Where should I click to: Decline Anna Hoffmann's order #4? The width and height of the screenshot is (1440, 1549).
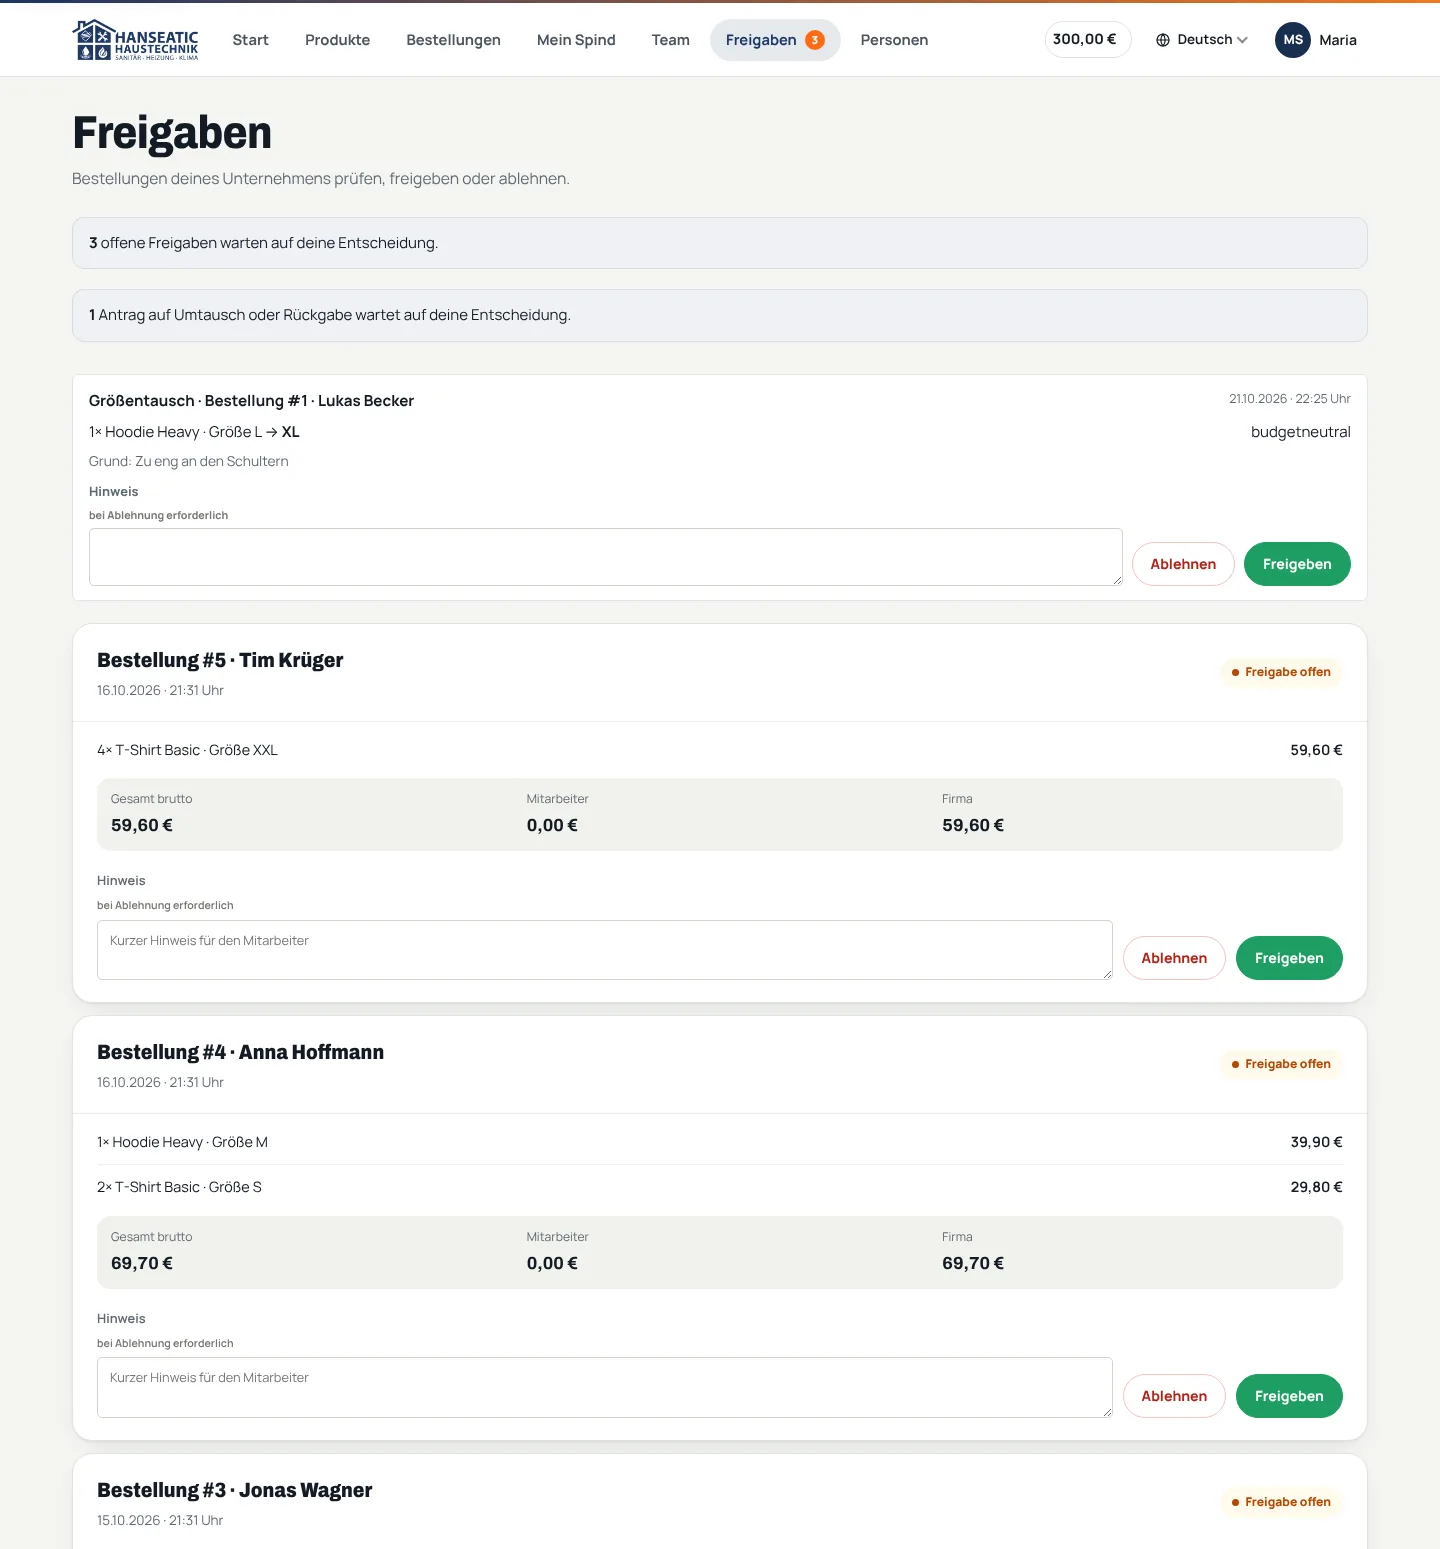(x=1174, y=1396)
